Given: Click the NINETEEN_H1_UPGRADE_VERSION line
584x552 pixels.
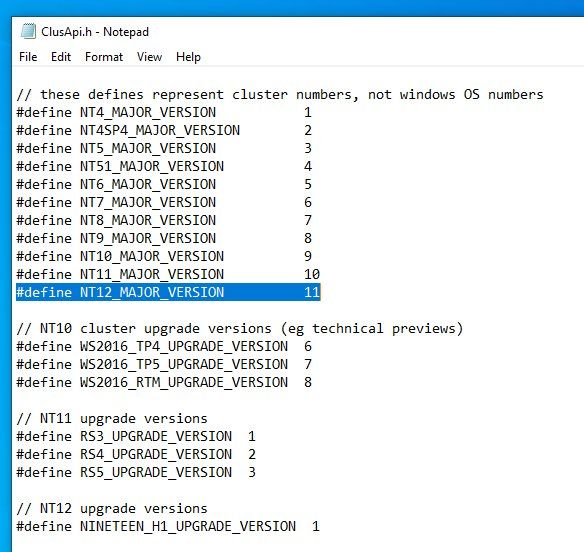Looking at the screenshot, I should pos(168,526).
